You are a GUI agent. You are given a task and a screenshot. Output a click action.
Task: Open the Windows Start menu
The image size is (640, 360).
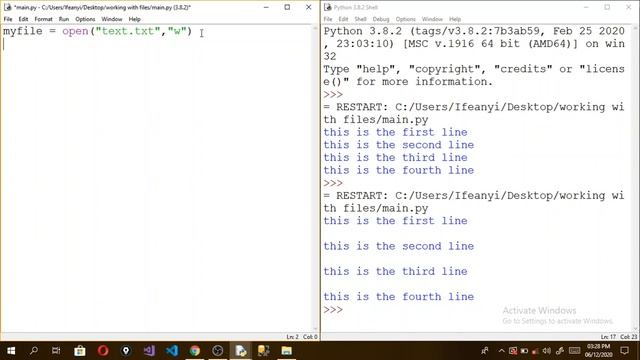pyautogui.click(x=11, y=351)
